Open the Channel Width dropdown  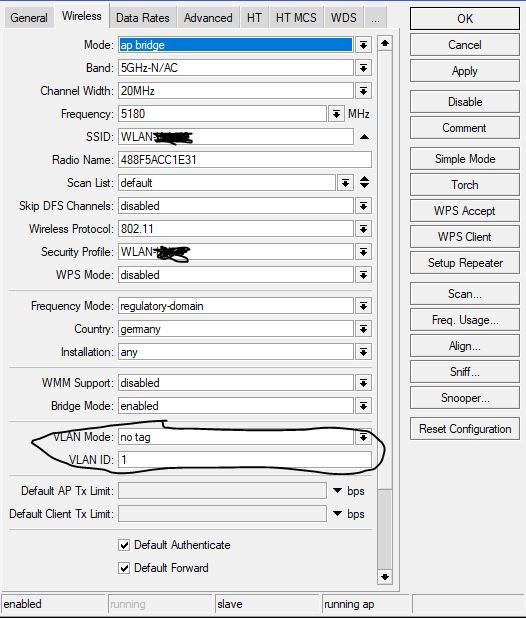point(363,91)
